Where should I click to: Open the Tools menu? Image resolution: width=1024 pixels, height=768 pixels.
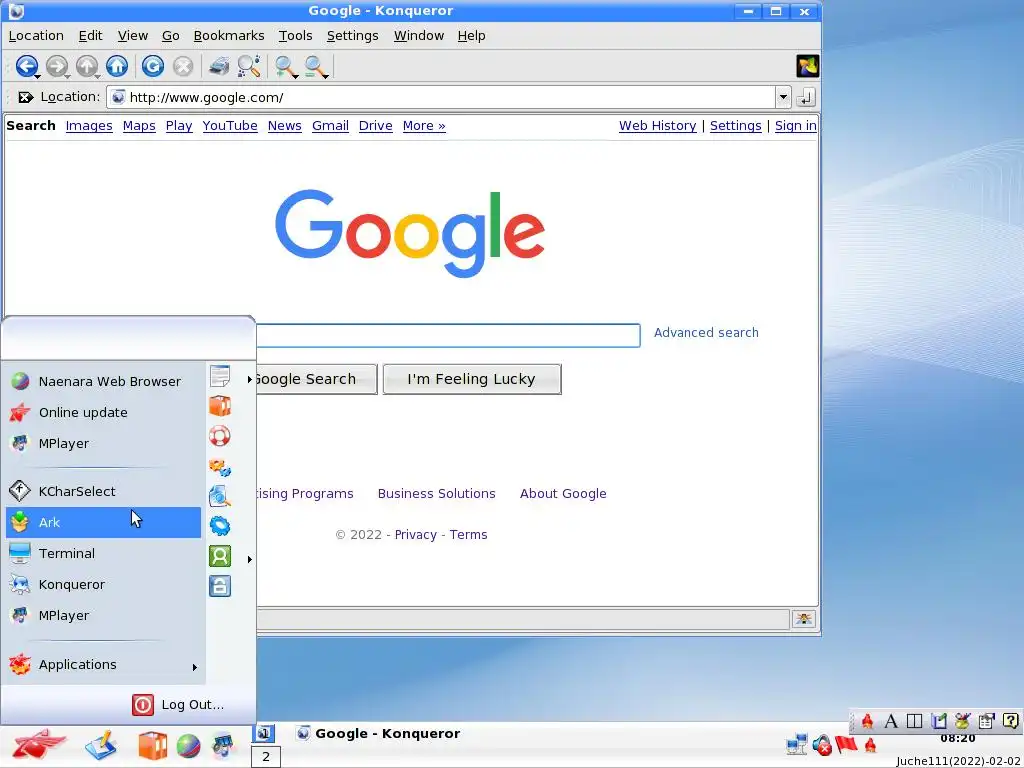coord(295,35)
